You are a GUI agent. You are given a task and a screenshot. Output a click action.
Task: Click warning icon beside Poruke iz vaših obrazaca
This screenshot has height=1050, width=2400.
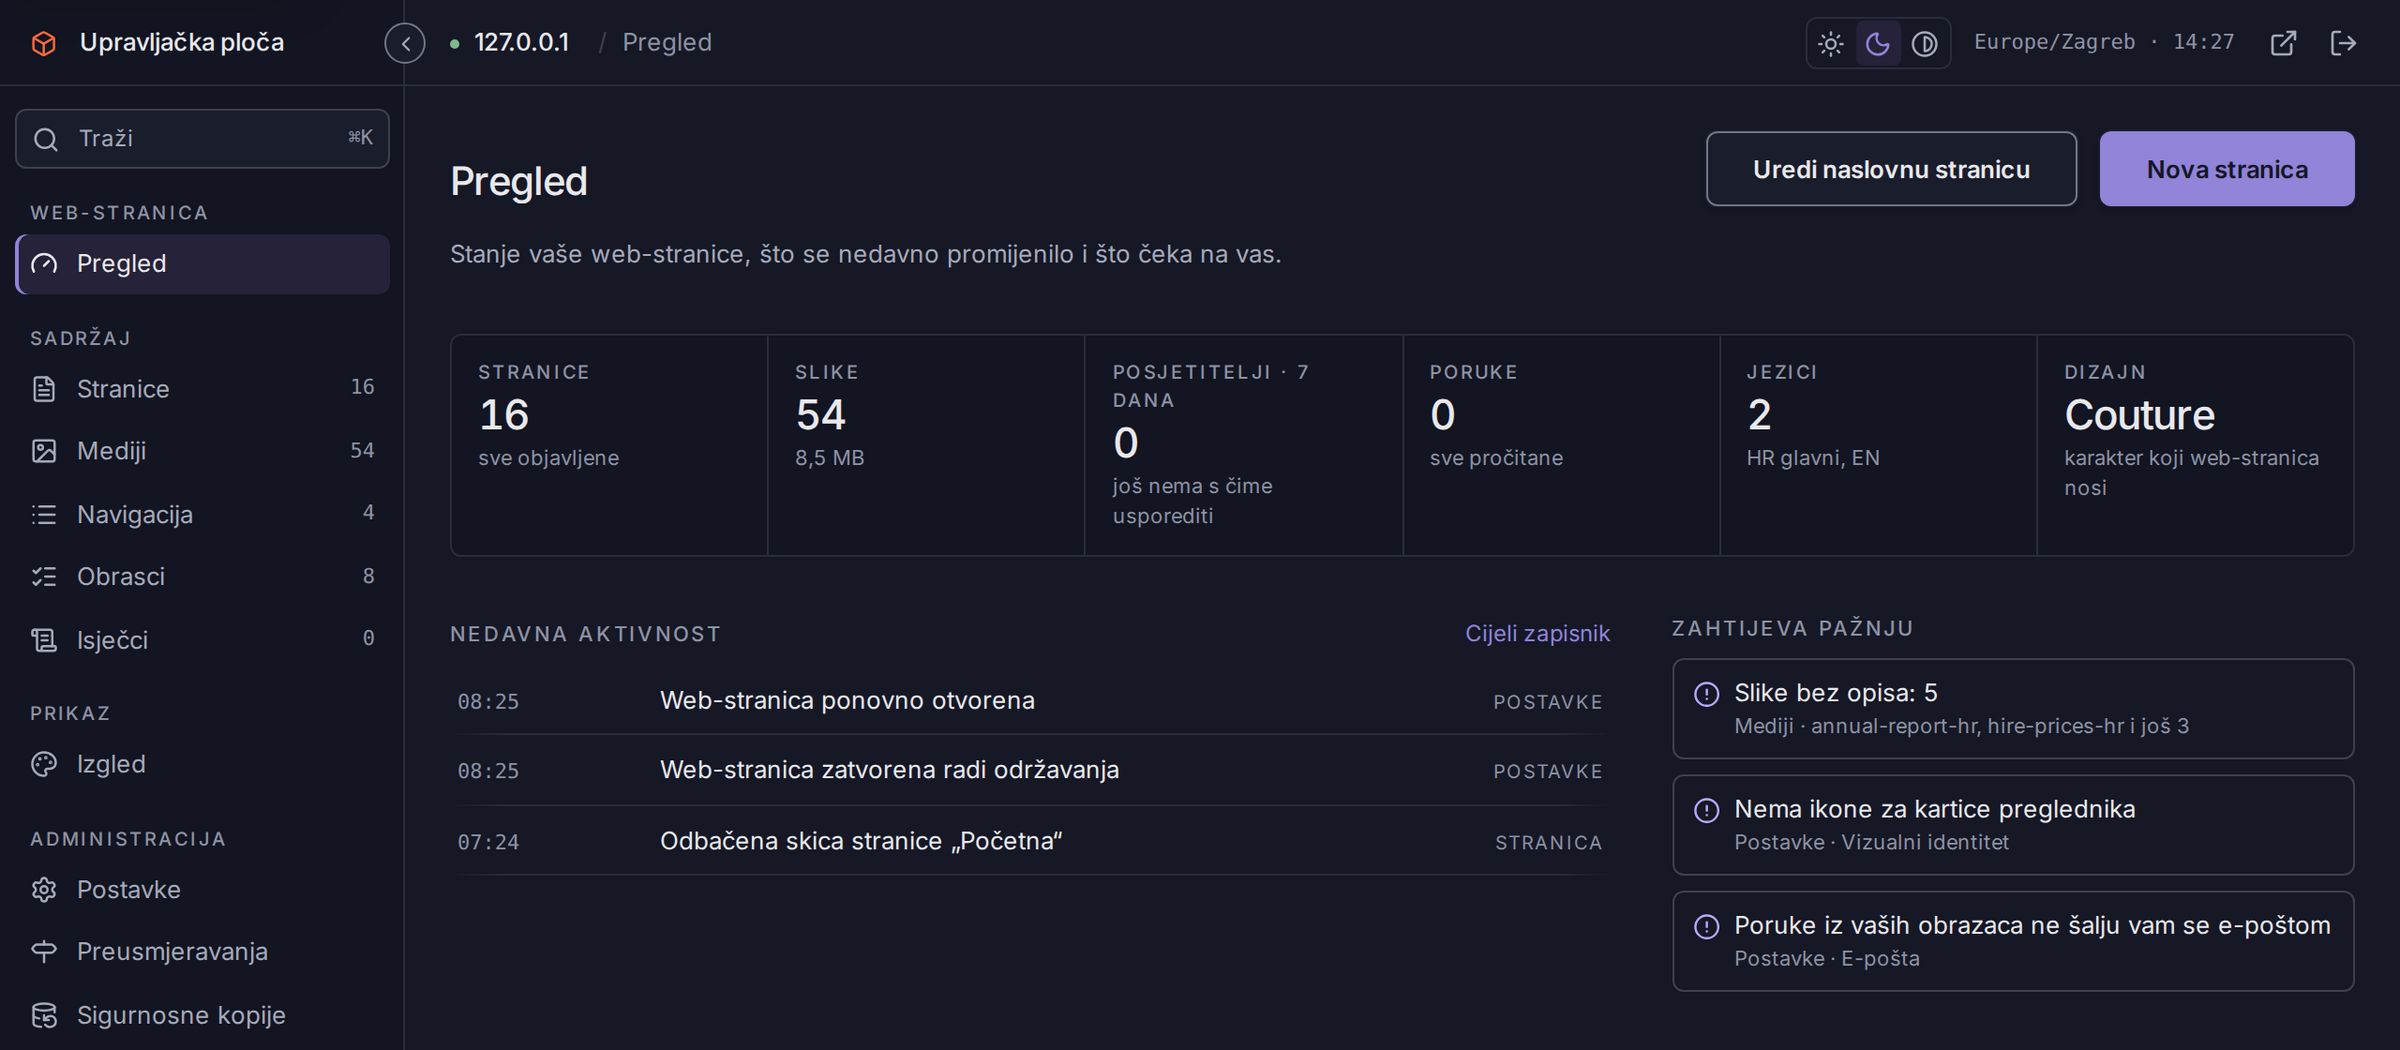[x=1707, y=927]
